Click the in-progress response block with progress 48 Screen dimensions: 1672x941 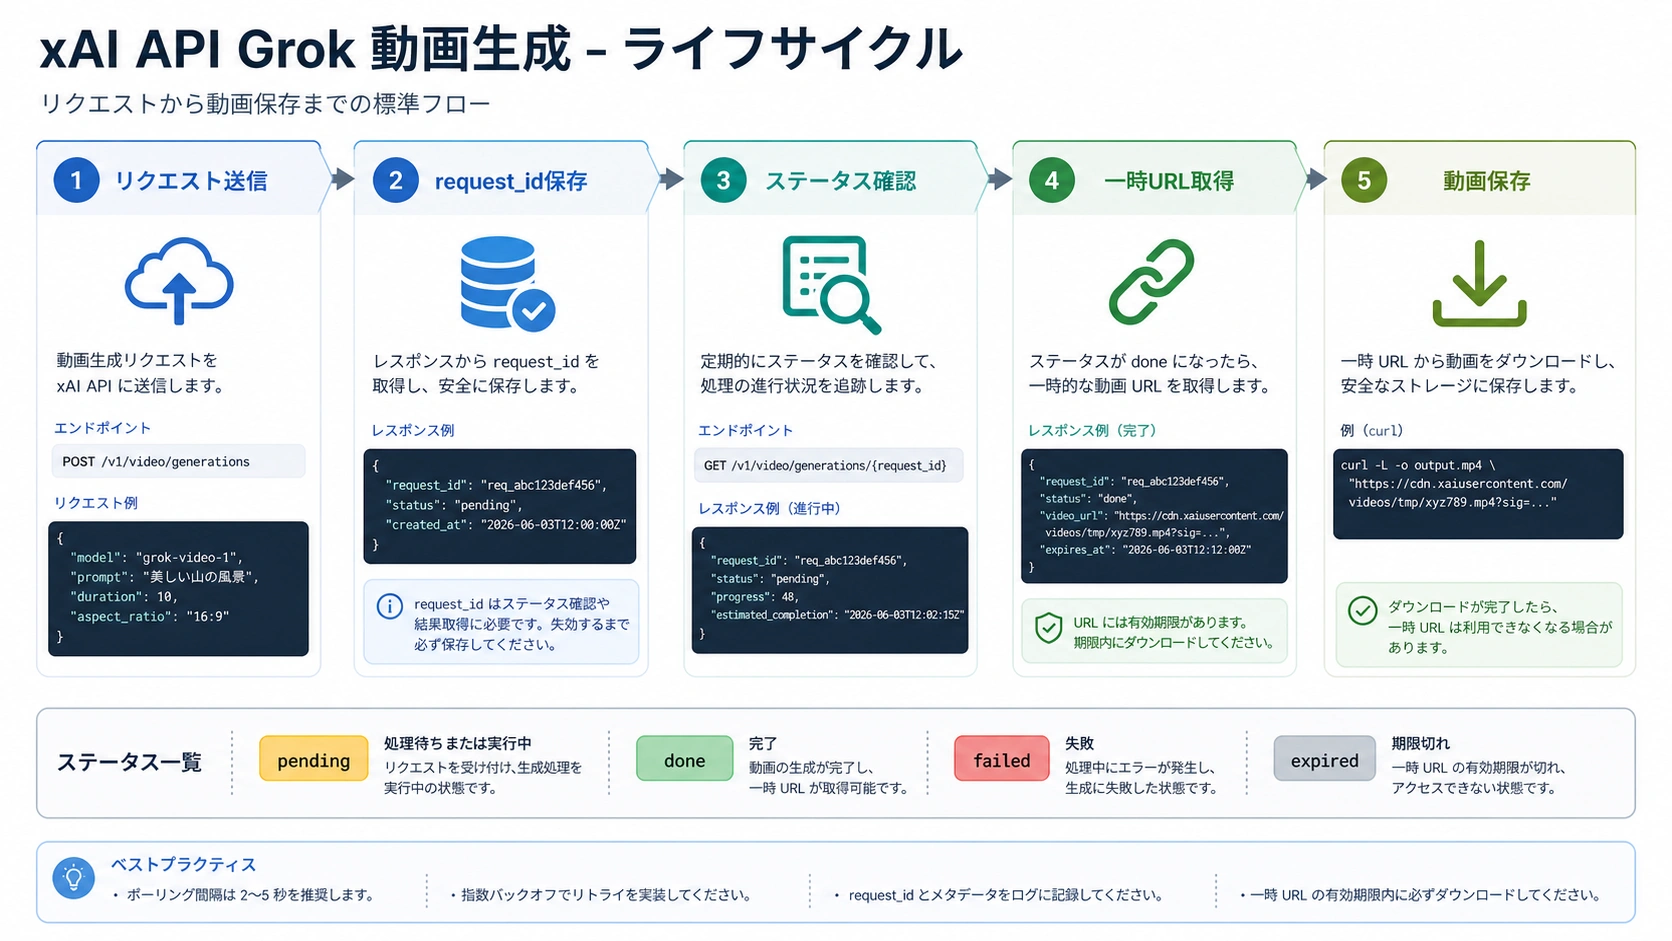(x=830, y=589)
